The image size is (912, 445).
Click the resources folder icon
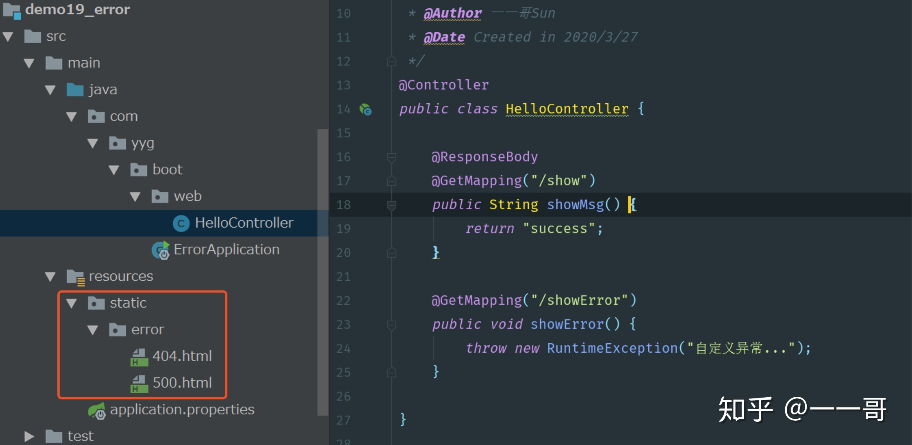click(x=76, y=276)
